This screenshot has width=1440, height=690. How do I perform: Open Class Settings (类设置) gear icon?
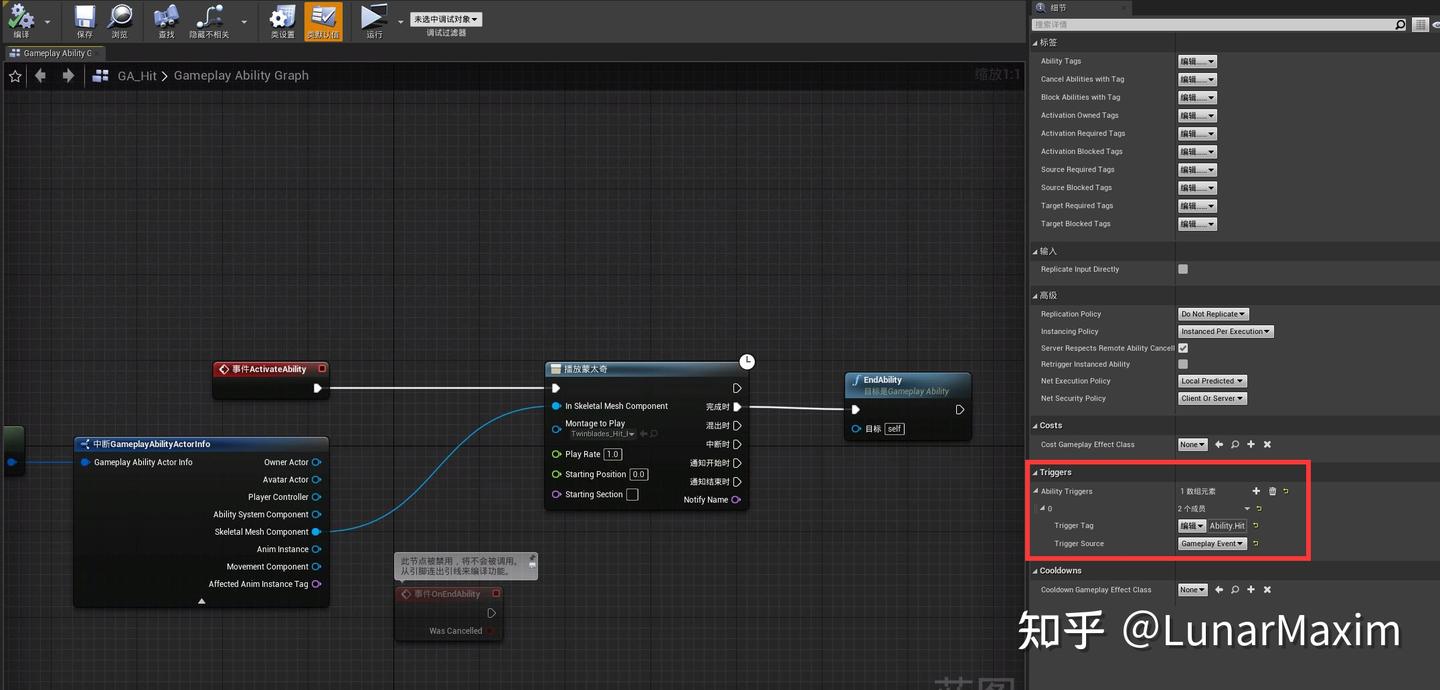coord(283,20)
